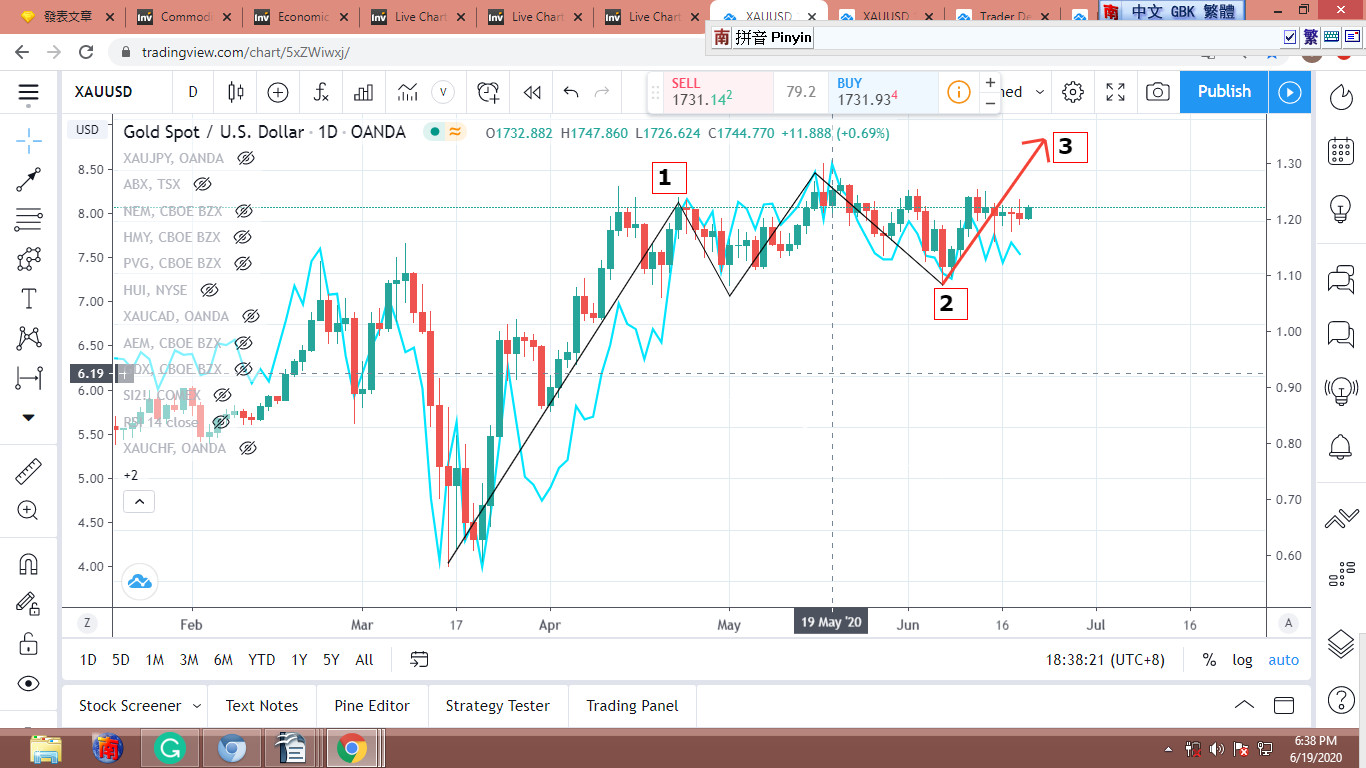1366x768 pixels.
Task: Click the BUY 1731.93 button
Action: [884, 92]
